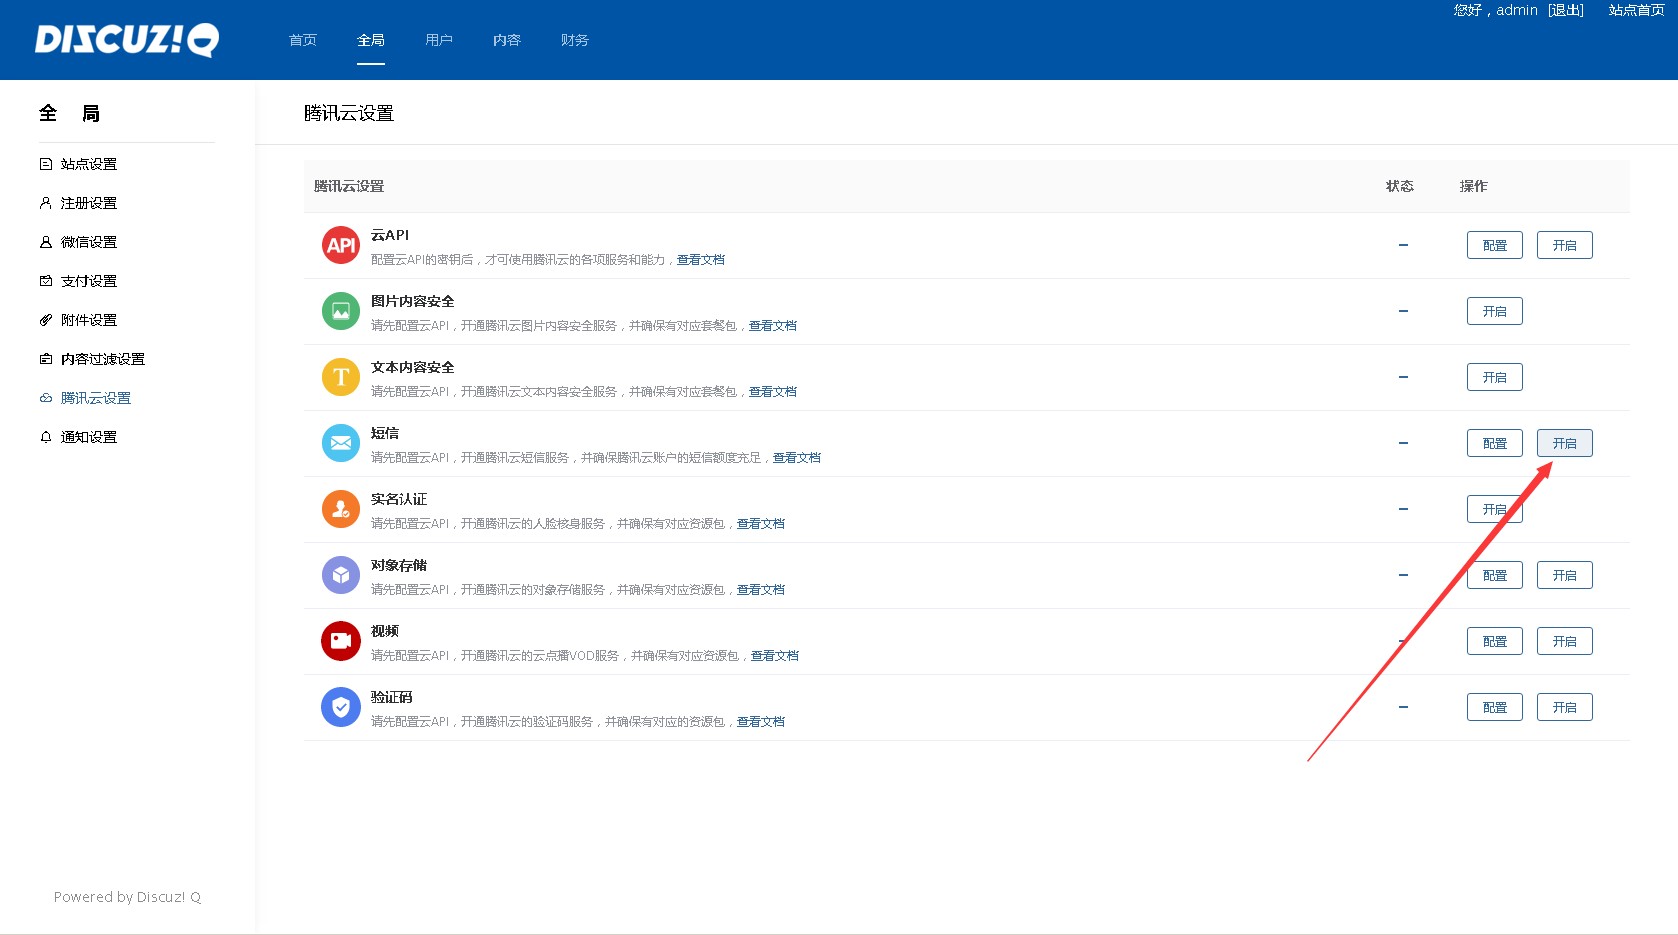The height and width of the screenshot is (935, 1678).
Task: Click the Discuz! Q logo
Action: coord(127,40)
